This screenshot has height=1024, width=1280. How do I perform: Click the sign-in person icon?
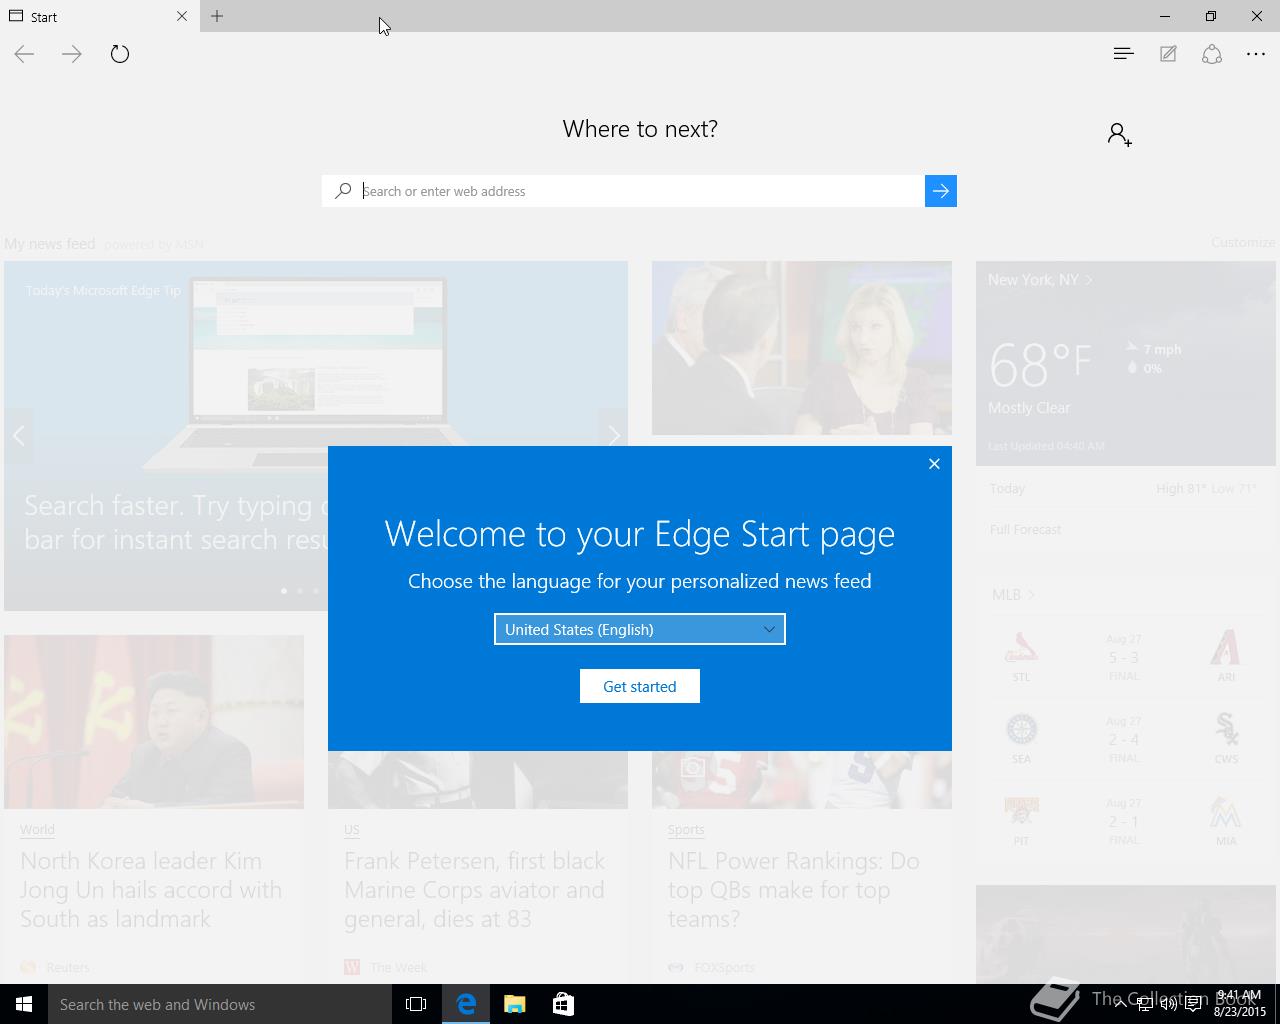[1119, 134]
